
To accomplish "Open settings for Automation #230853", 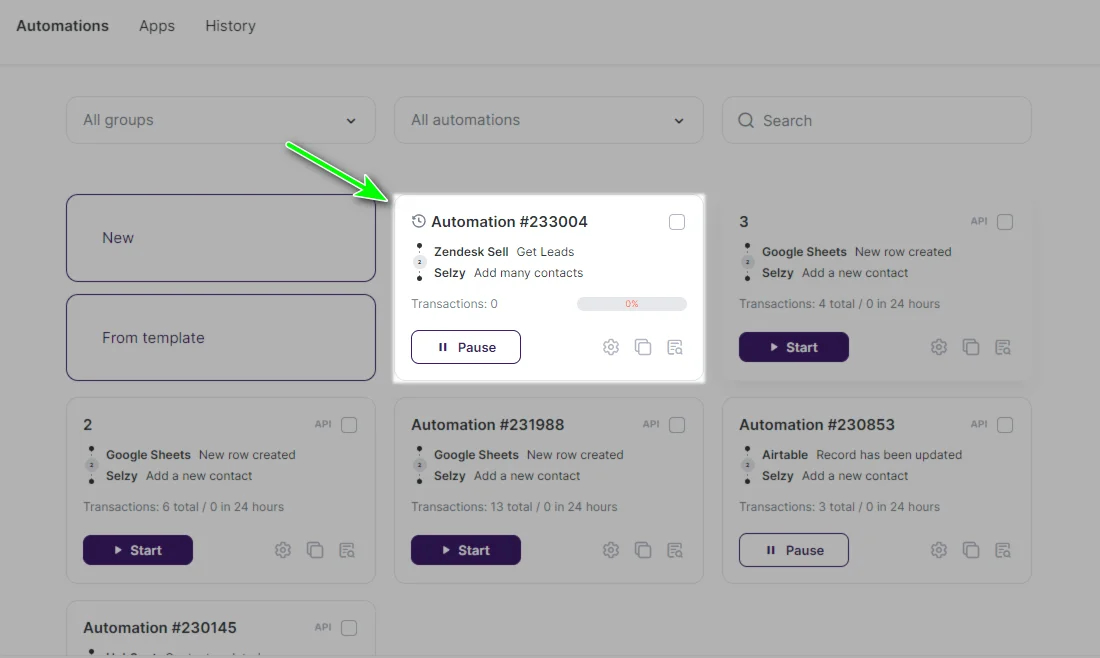I will coord(939,549).
